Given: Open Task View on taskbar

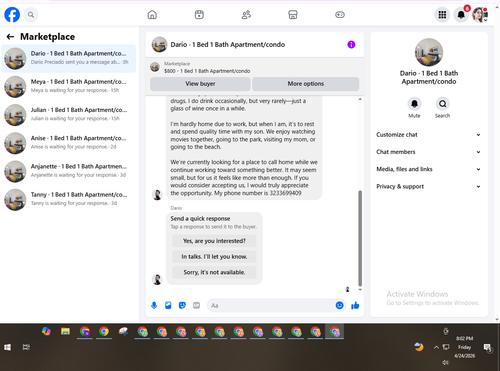Looking at the screenshot, I should point(26,347).
